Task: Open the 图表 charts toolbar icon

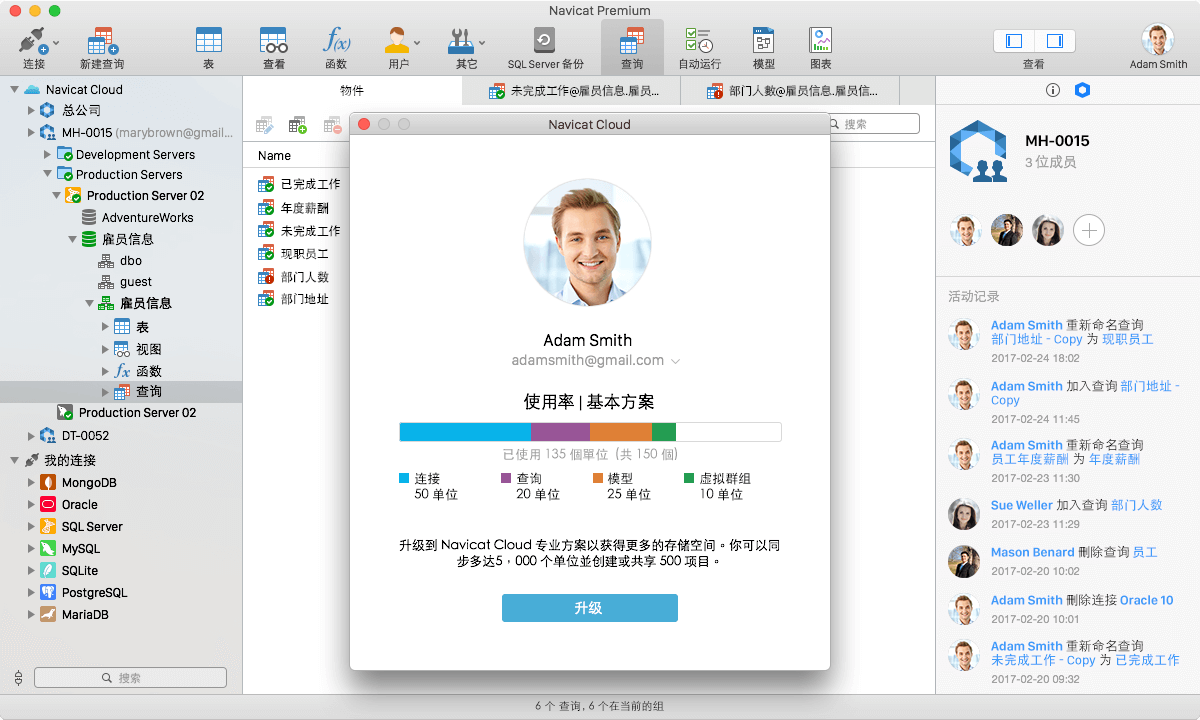Action: point(821,40)
